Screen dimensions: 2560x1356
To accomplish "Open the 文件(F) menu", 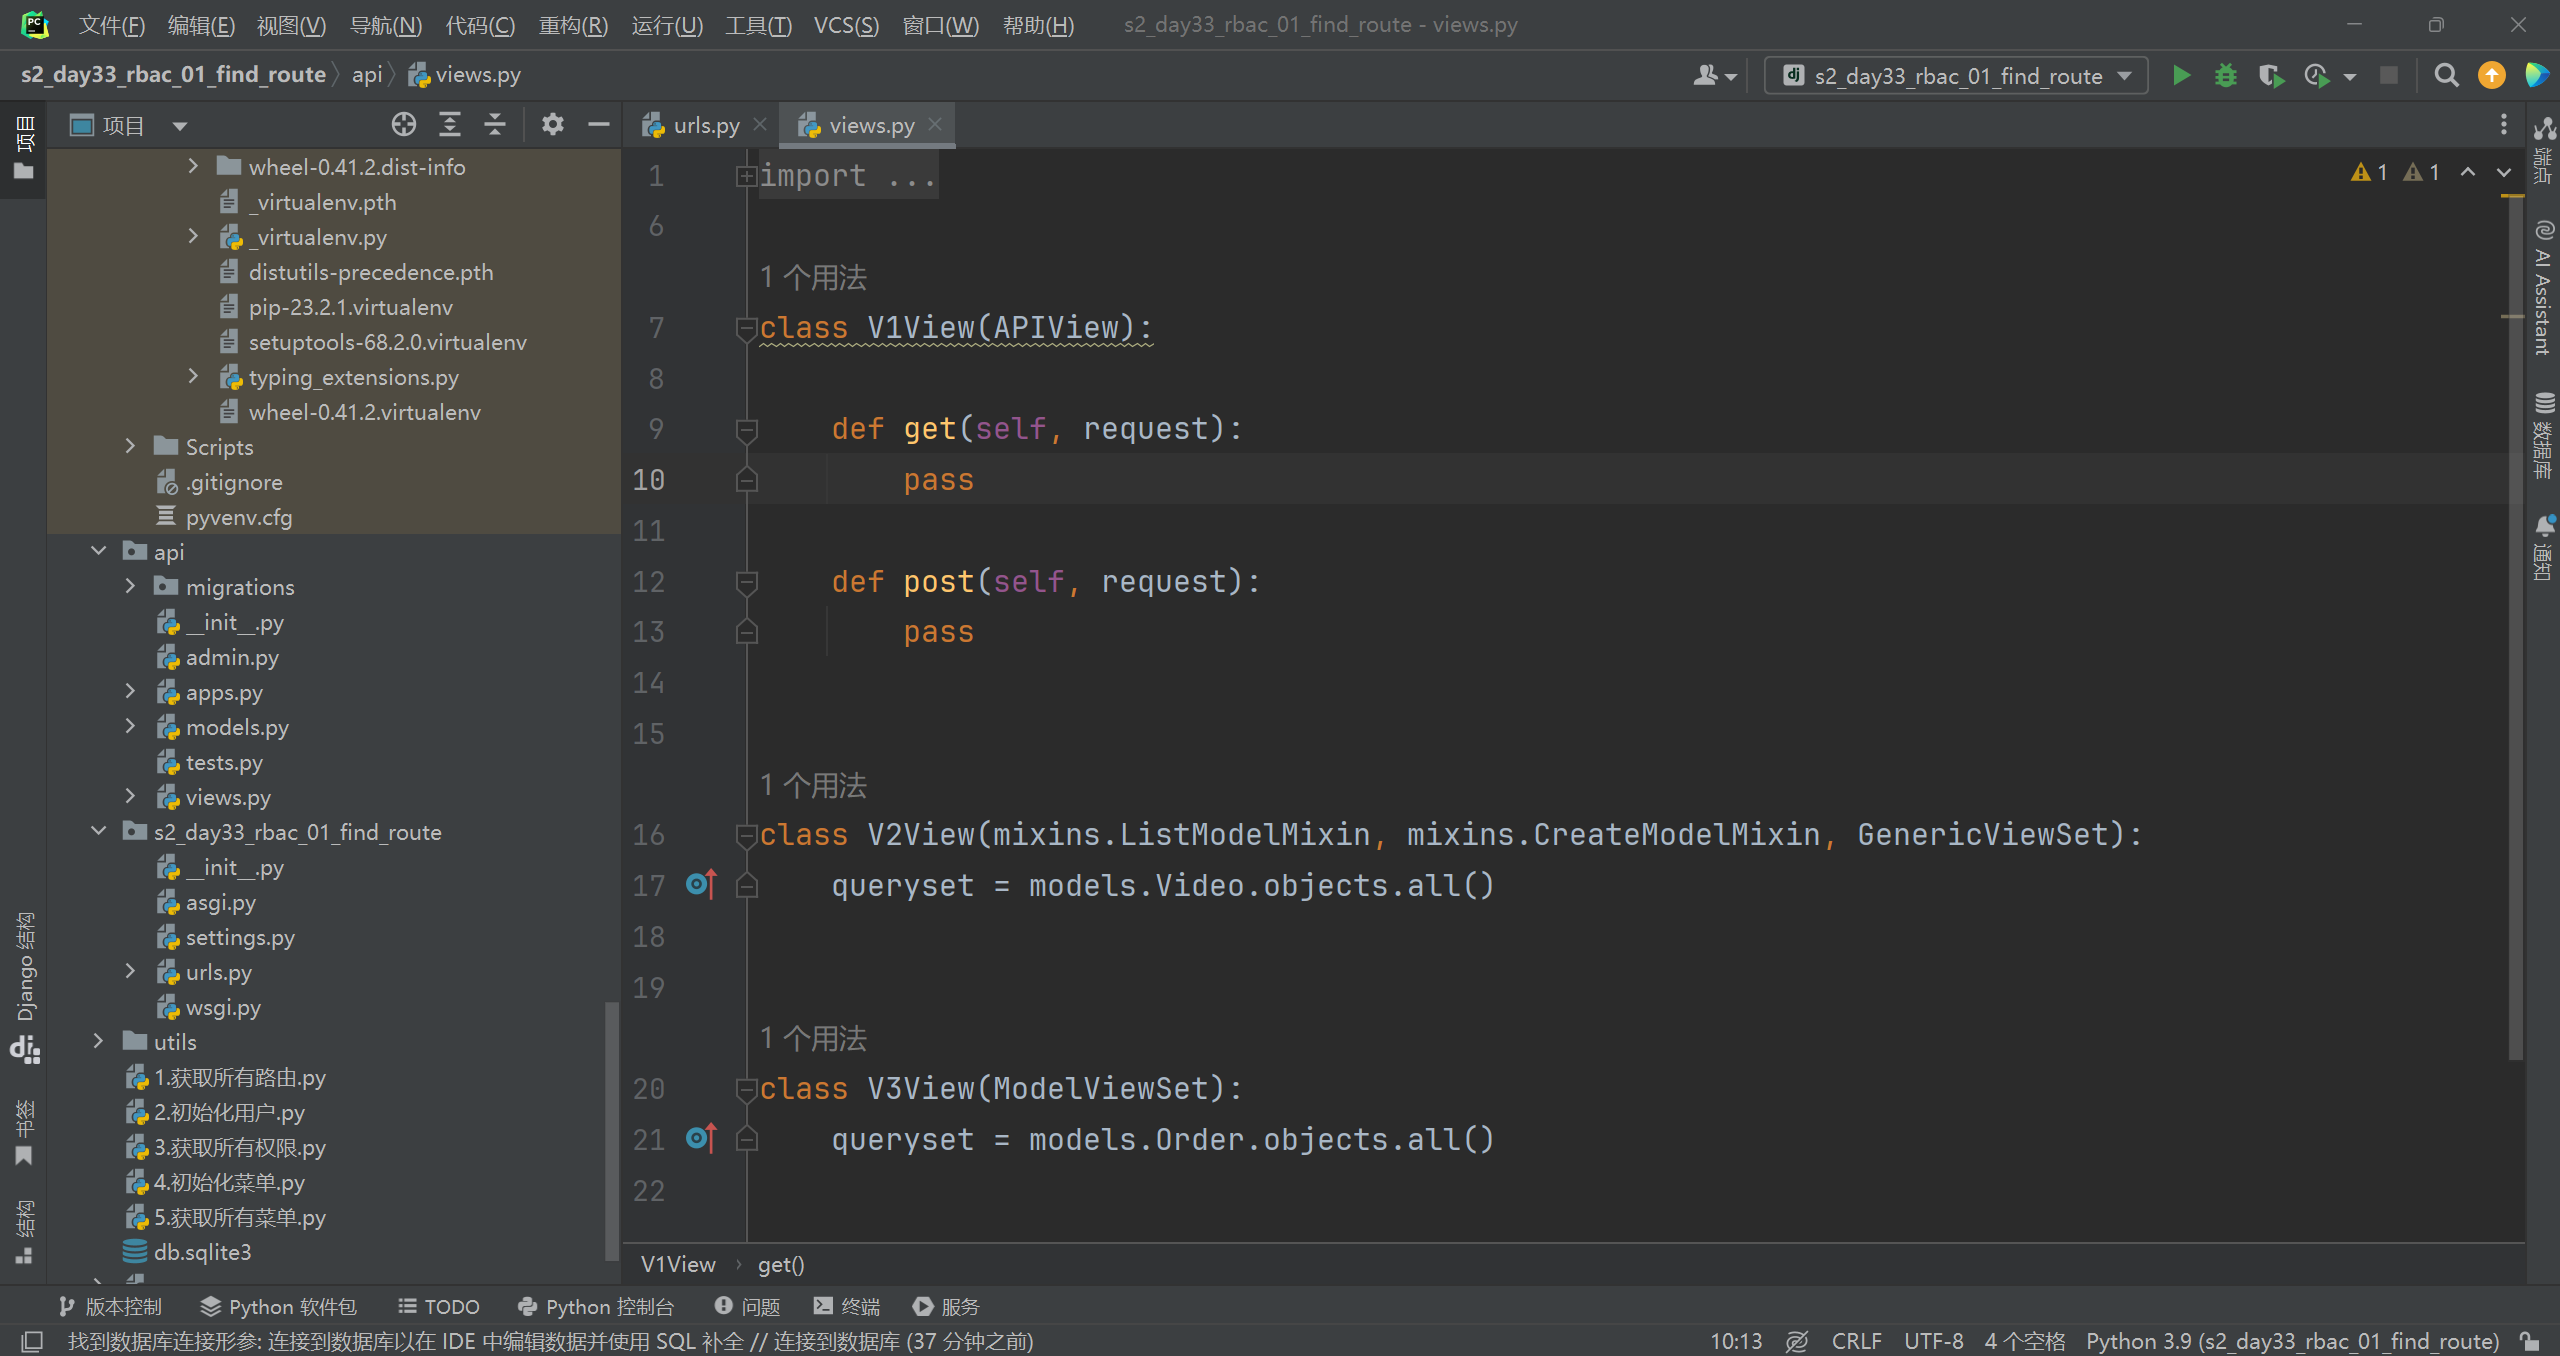I will [112, 25].
